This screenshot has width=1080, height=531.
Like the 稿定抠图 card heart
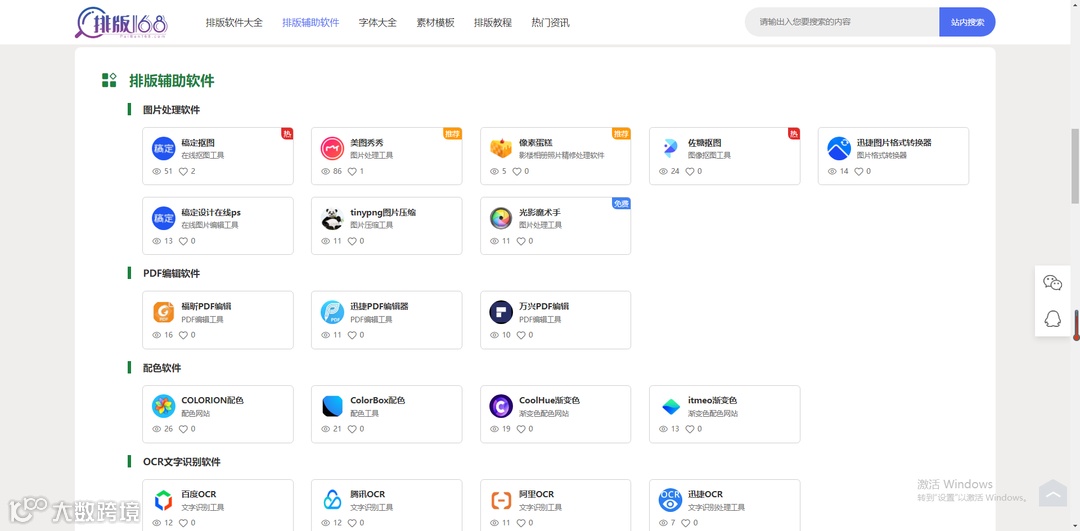183,171
